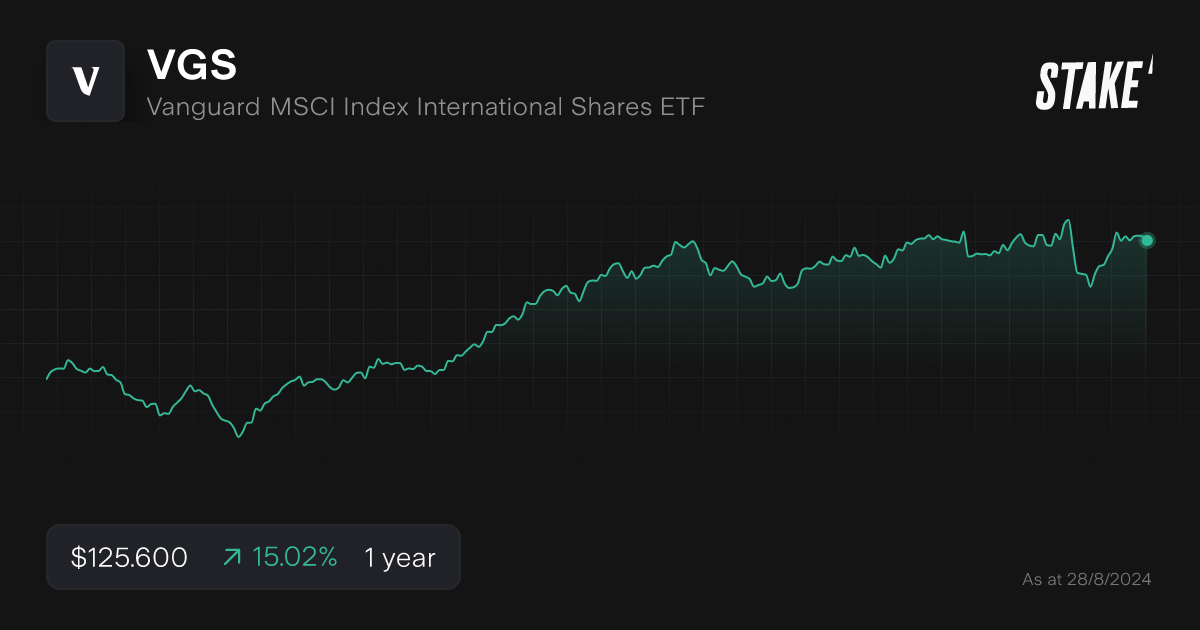The width and height of the screenshot is (1200, 630).
Task: Open the timeframe selector showing 1 year
Action: (399, 557)
